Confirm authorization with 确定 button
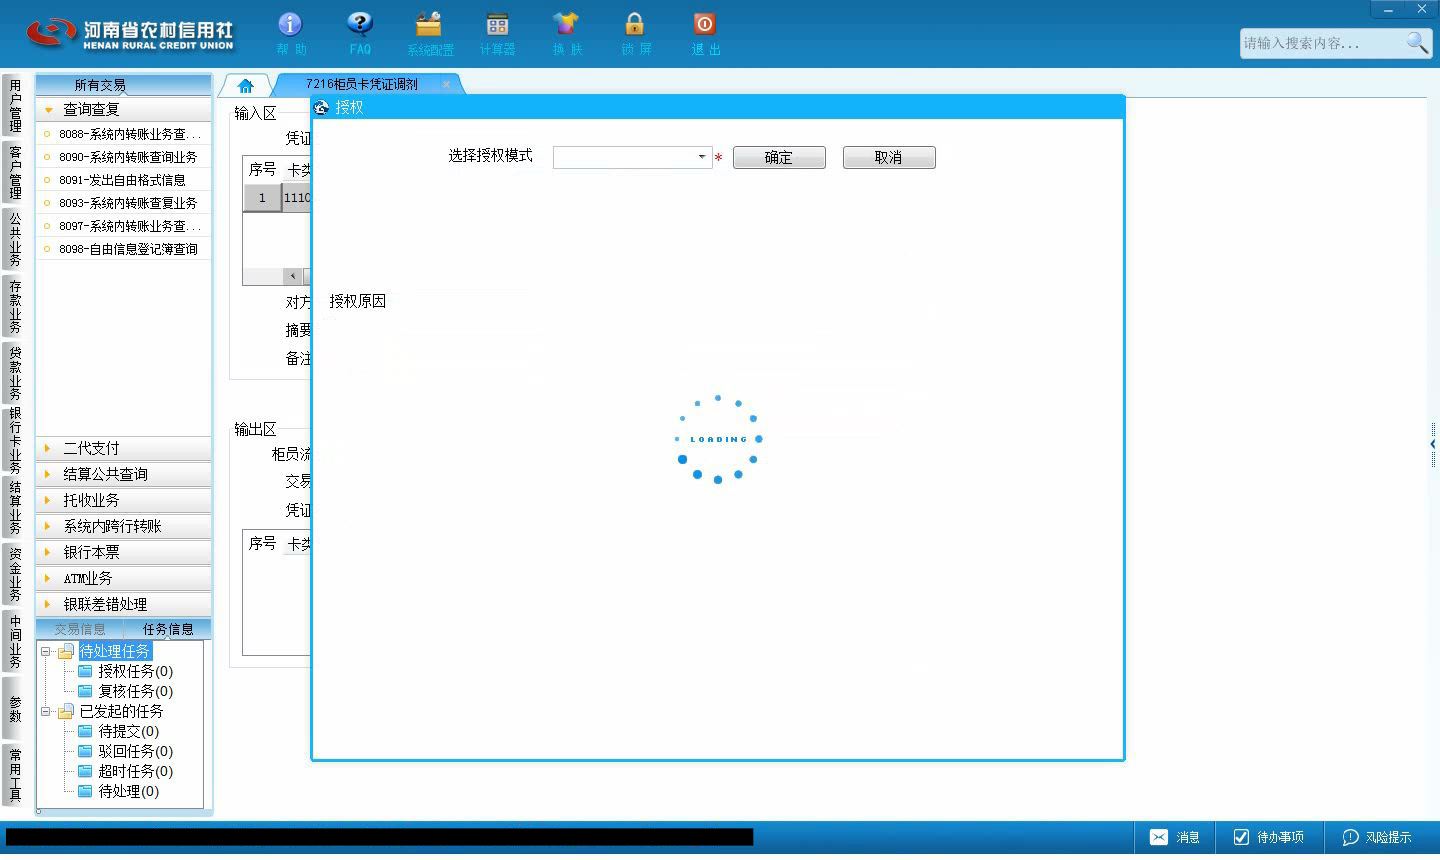The image size is (1440, 860). (x=779, y=157)
